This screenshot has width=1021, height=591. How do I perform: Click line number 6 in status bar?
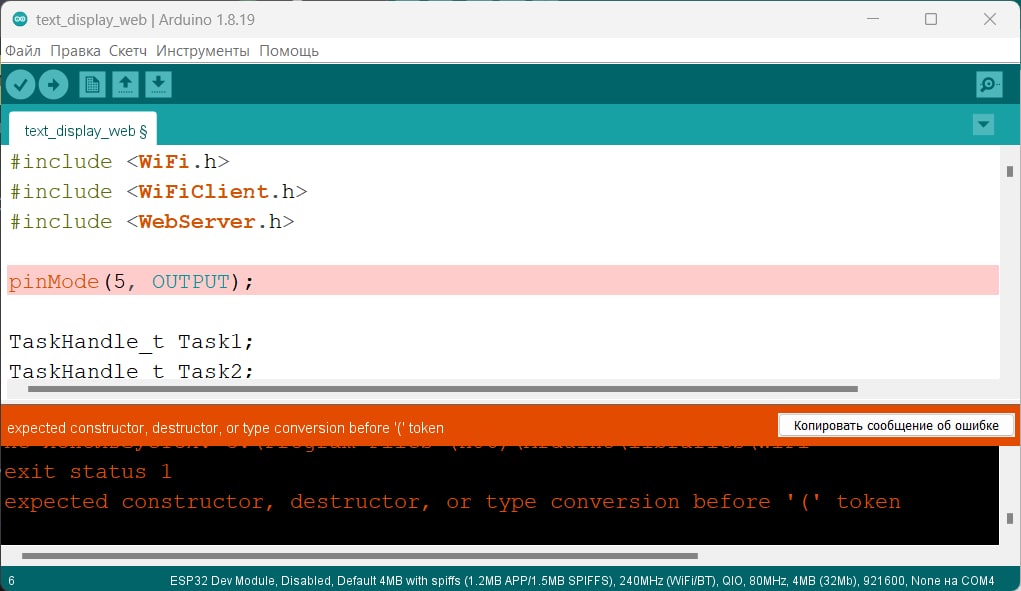tap(11, 581)
